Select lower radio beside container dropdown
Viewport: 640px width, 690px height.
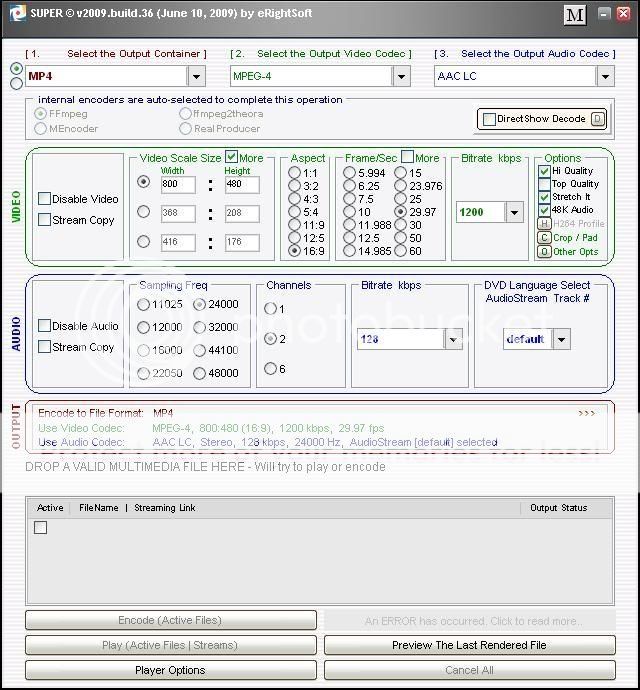(x=16, y=83)
